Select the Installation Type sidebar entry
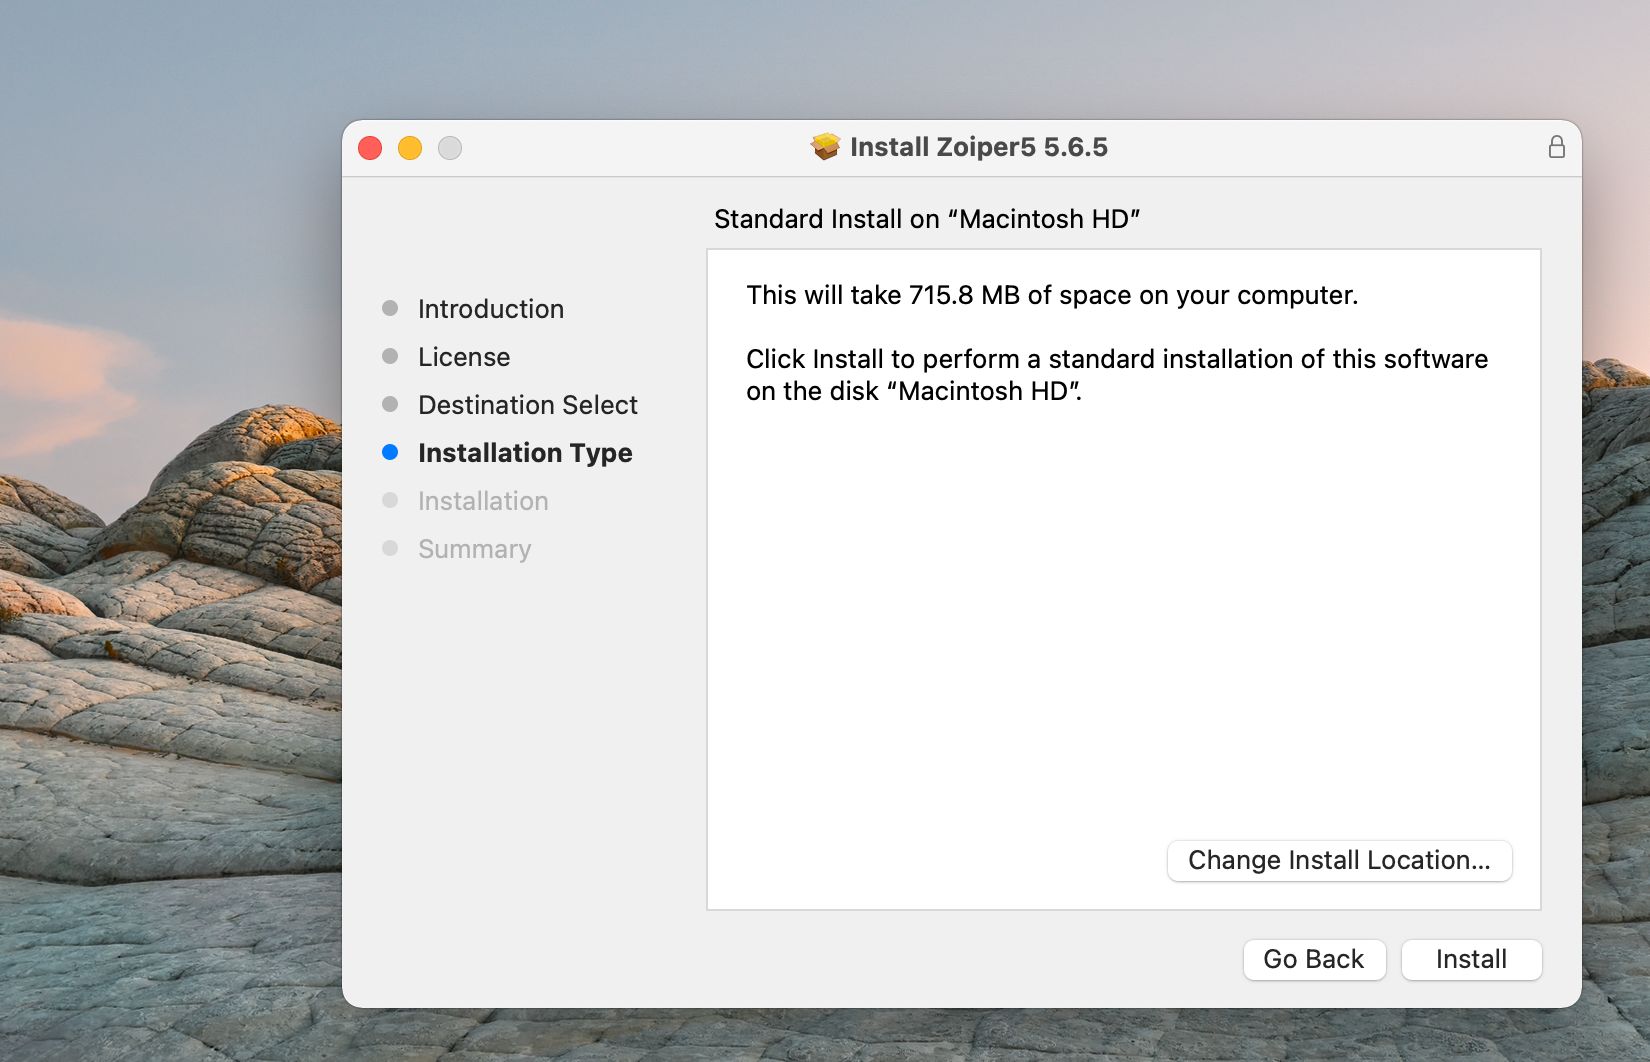Viewport: 1650px width, 1062px height. pos(525,453)
